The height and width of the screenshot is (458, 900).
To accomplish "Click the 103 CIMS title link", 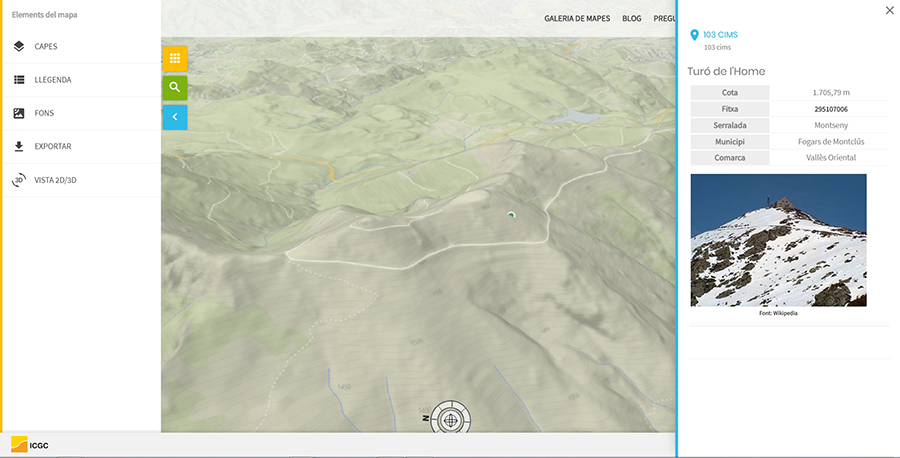I will pos(720,35).
